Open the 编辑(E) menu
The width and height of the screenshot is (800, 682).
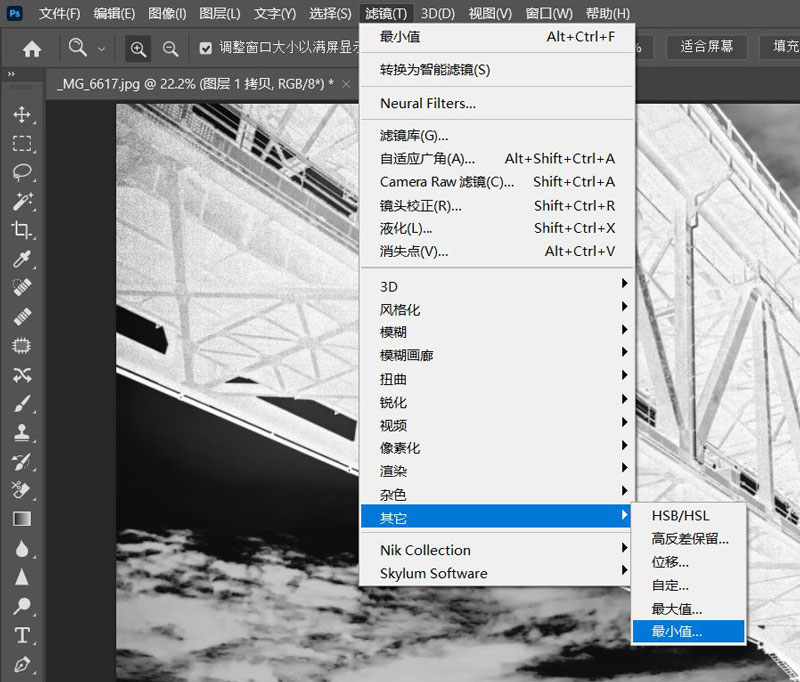click(x=114, y=13)
